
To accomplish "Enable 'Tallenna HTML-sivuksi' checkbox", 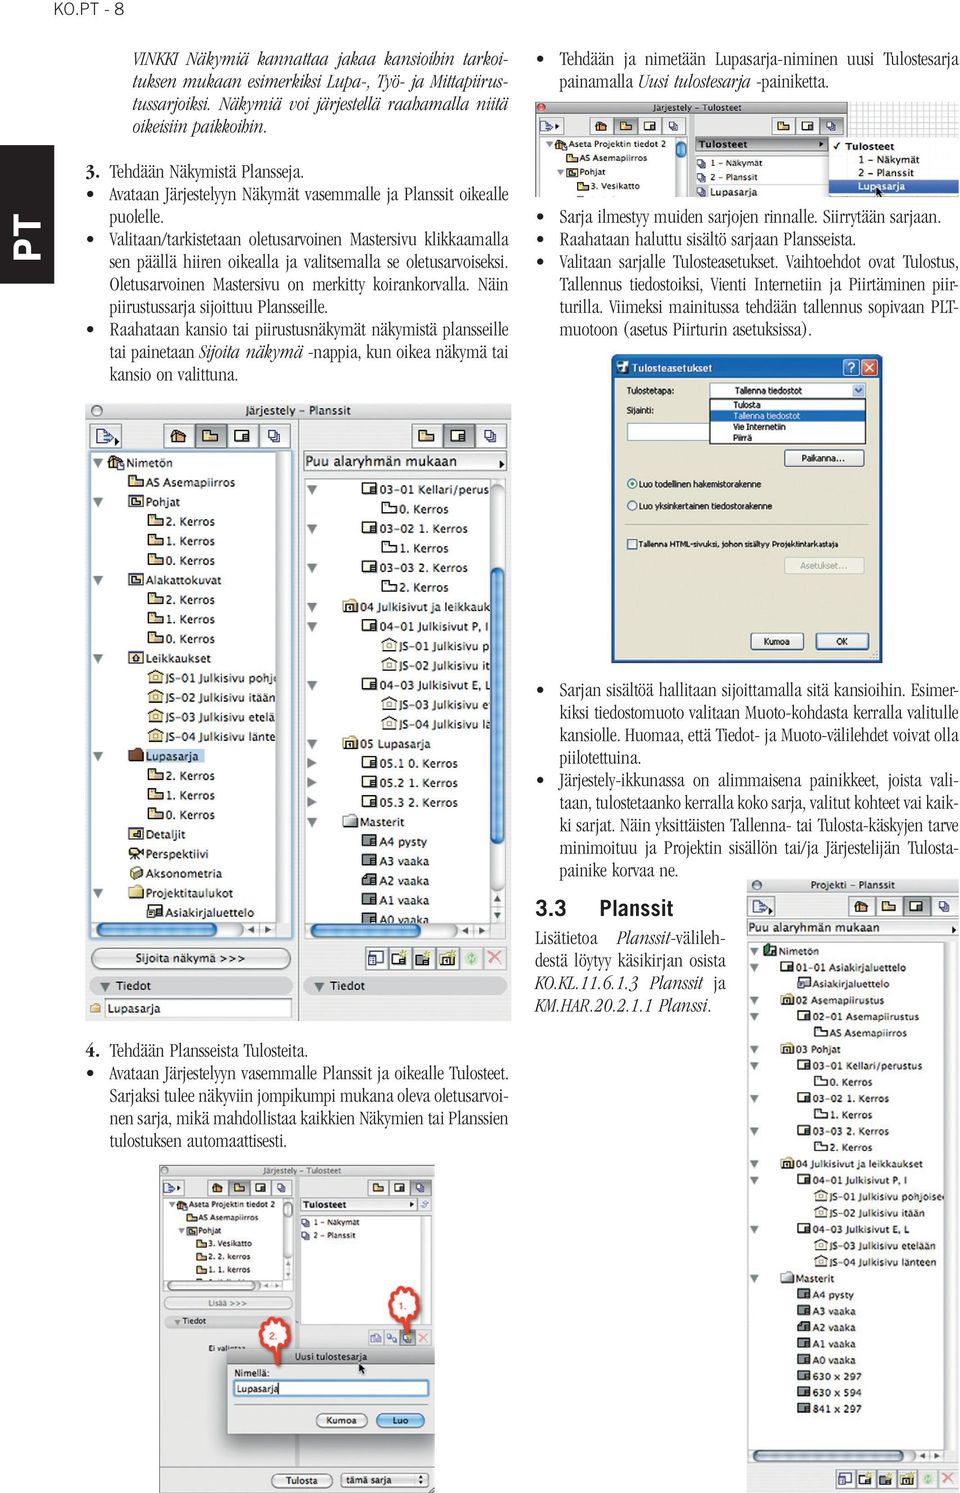I will (x=632, y=544).
